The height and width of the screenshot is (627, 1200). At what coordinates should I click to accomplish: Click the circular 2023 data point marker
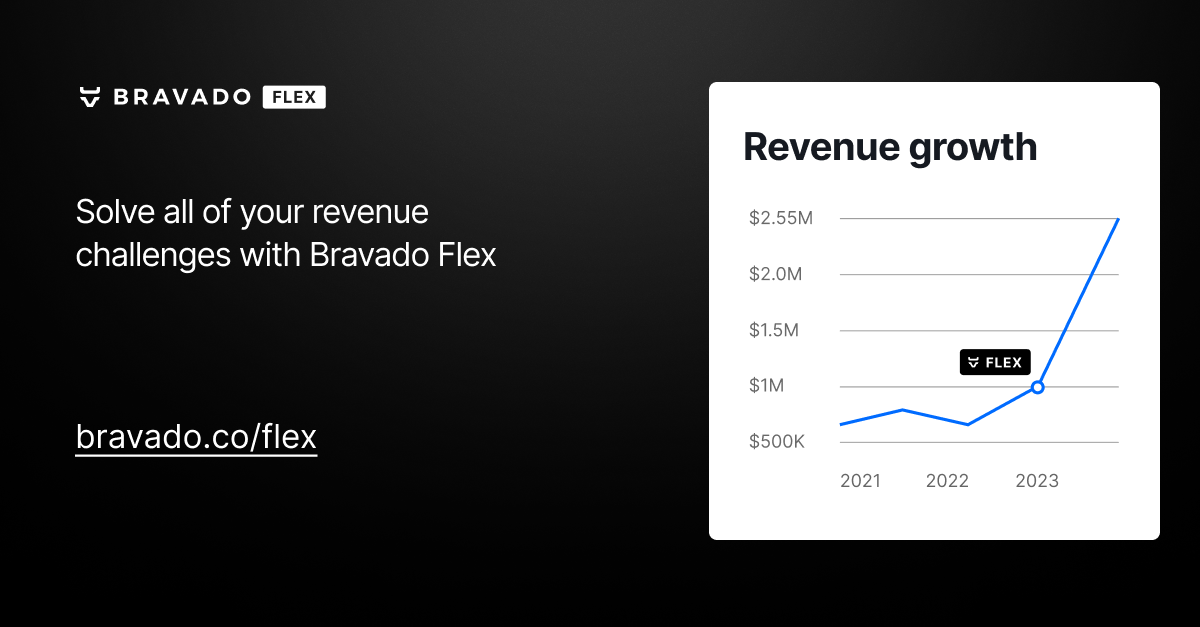[x=1038, y=387]
